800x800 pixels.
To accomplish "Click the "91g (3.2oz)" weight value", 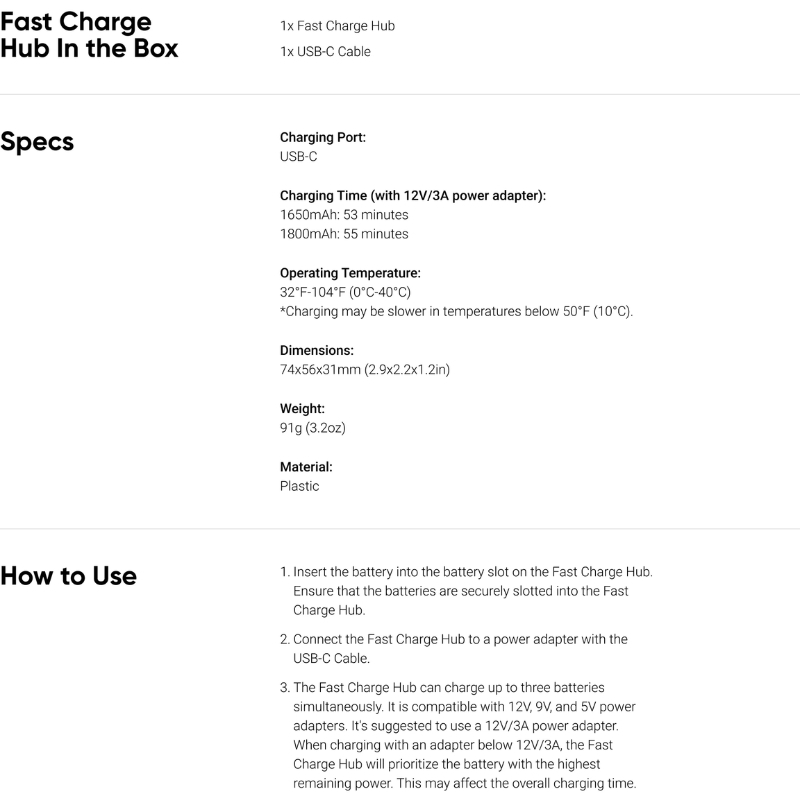I will click(313, 428).
